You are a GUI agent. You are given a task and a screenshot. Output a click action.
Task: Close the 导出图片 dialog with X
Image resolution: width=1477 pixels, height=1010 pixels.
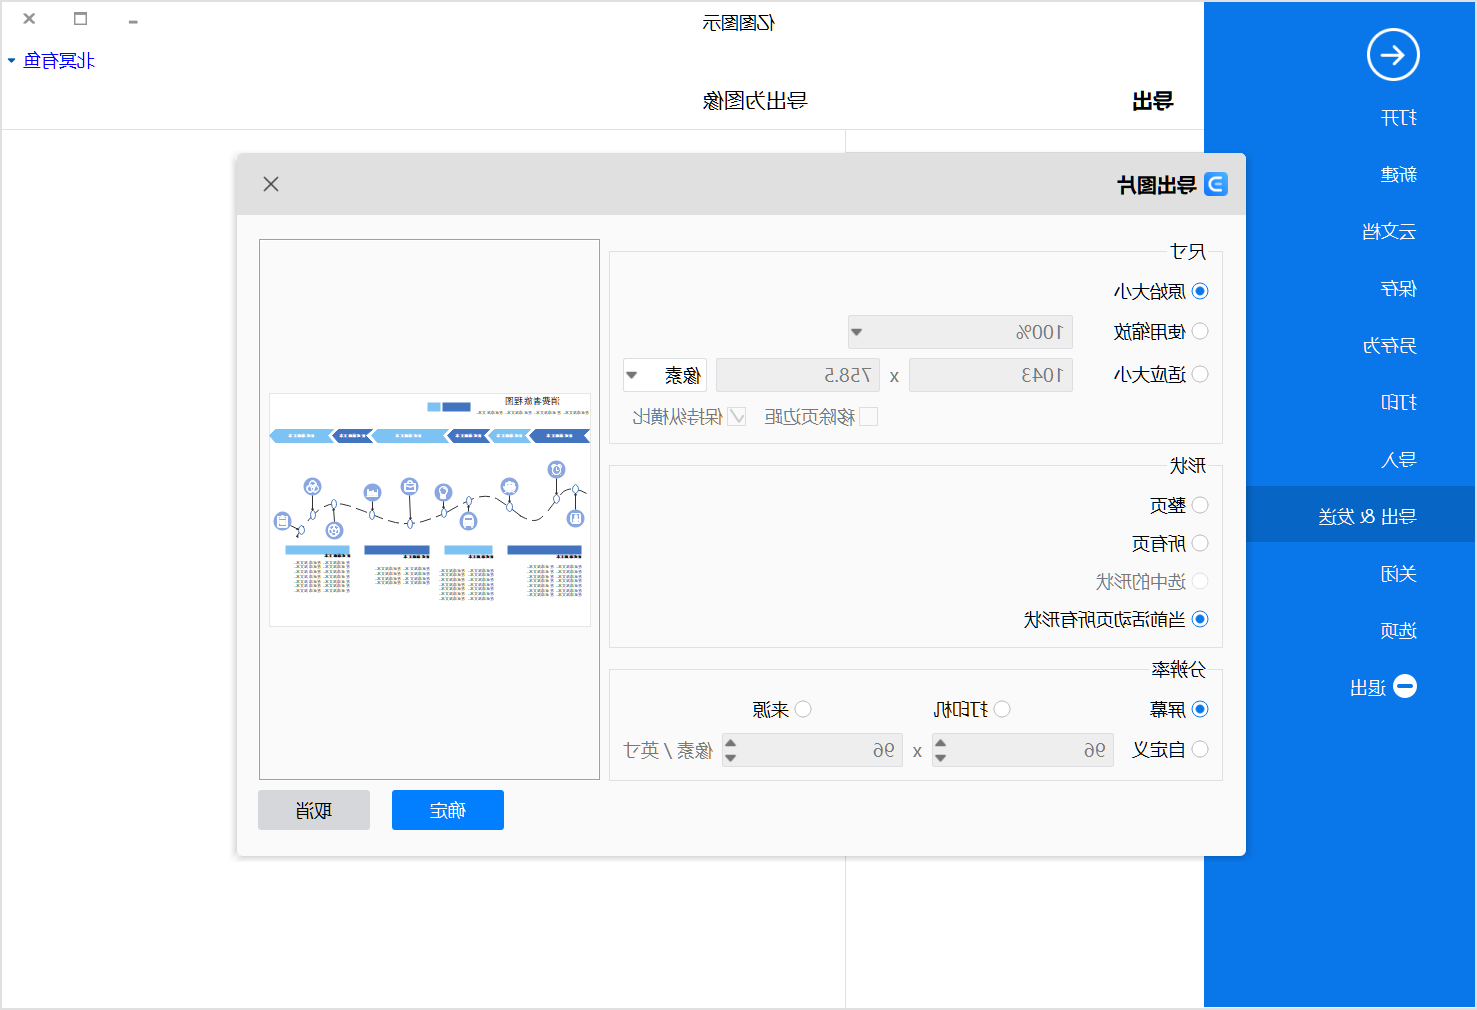(271, 184)
